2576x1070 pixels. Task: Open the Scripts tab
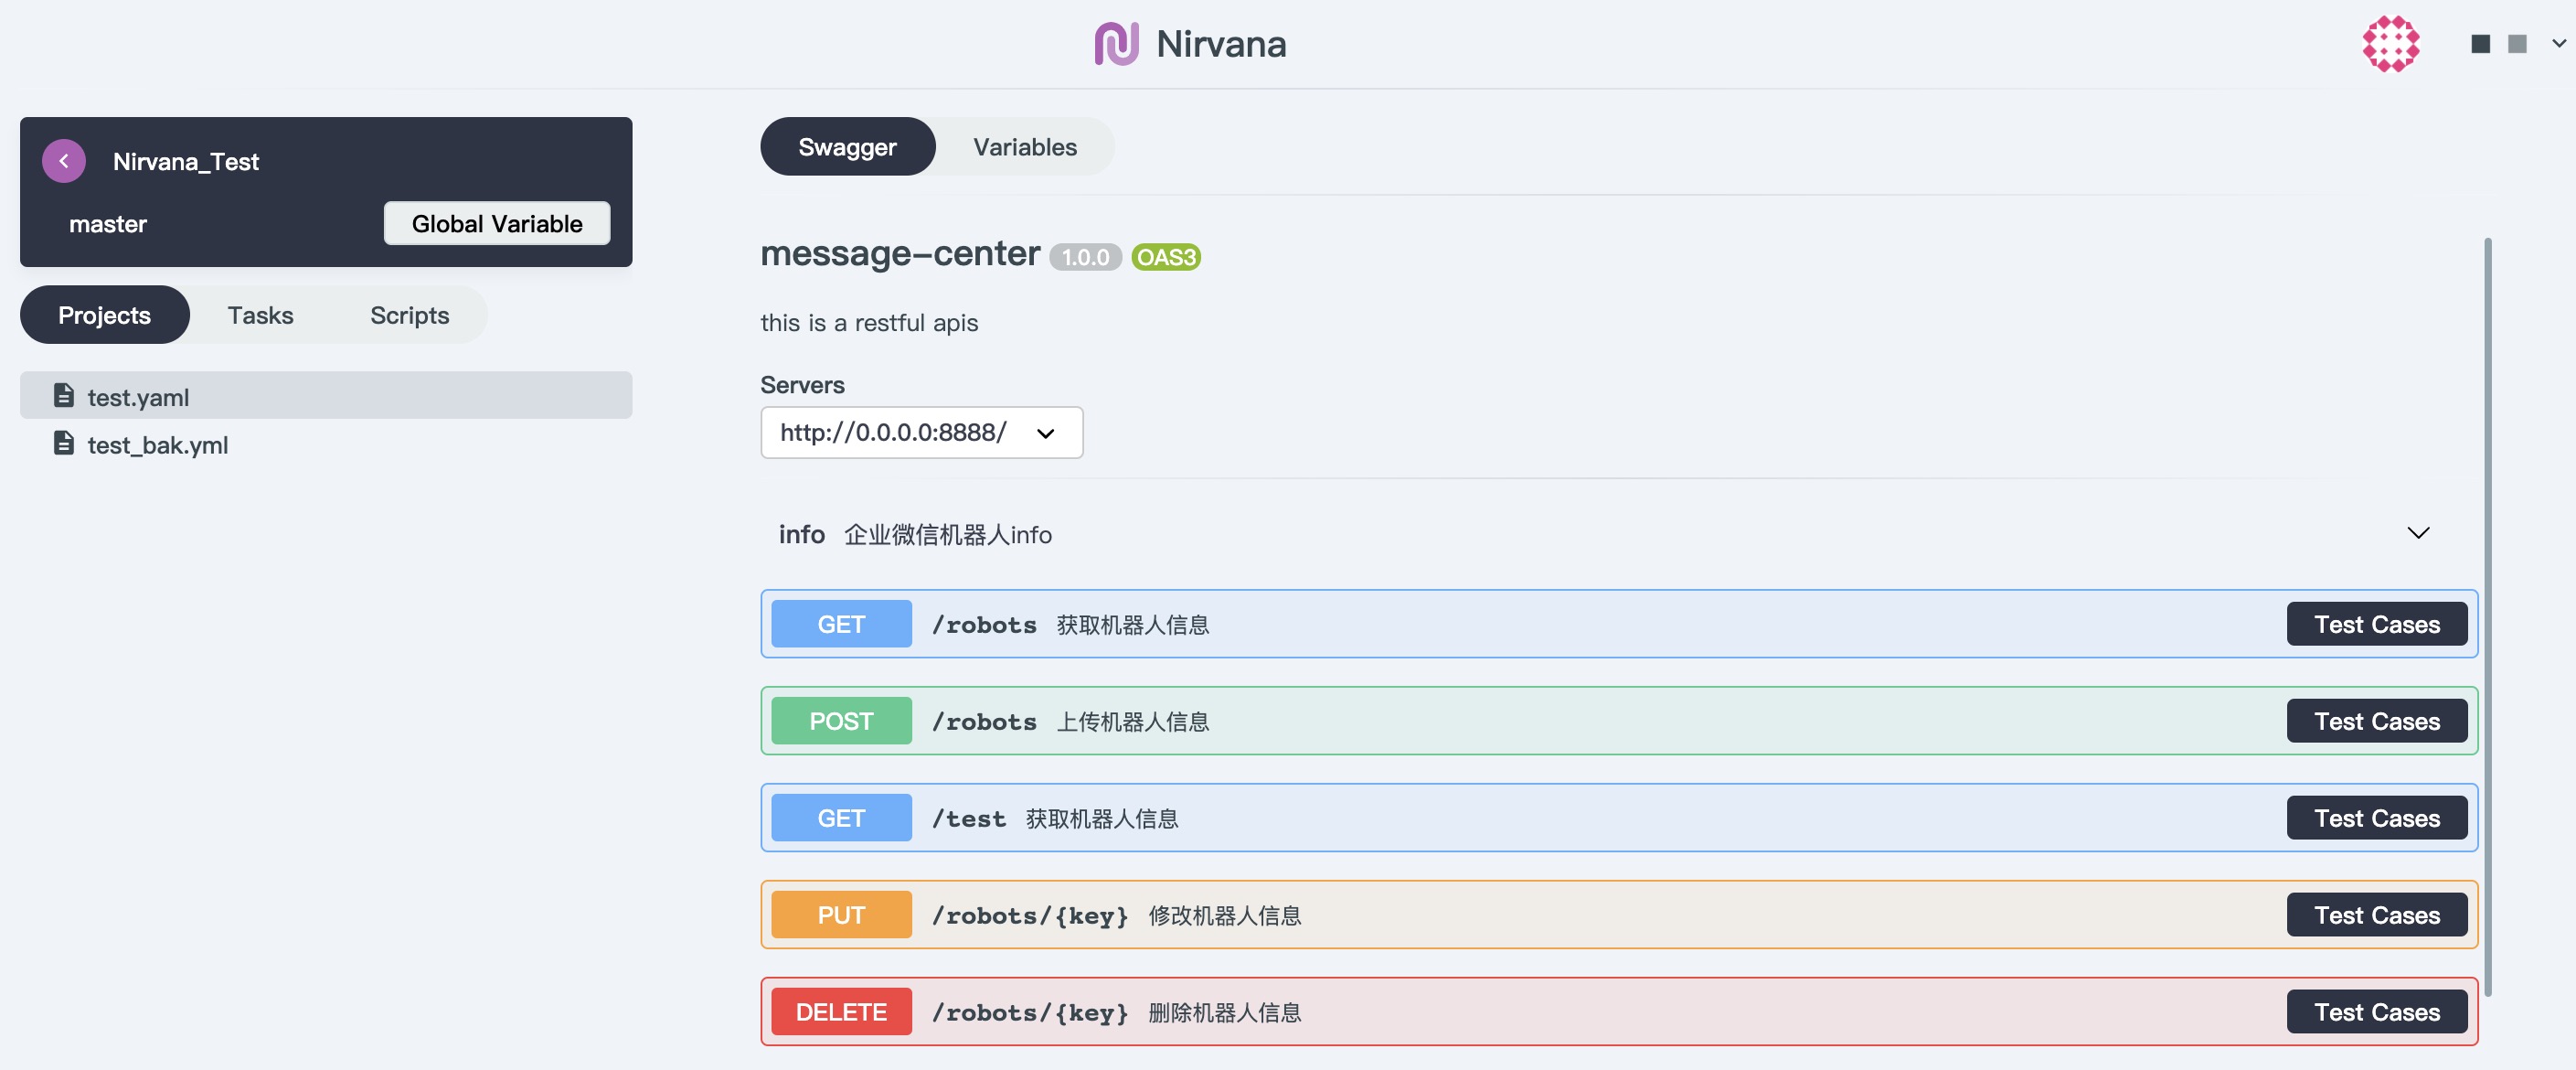coord(409,315)
